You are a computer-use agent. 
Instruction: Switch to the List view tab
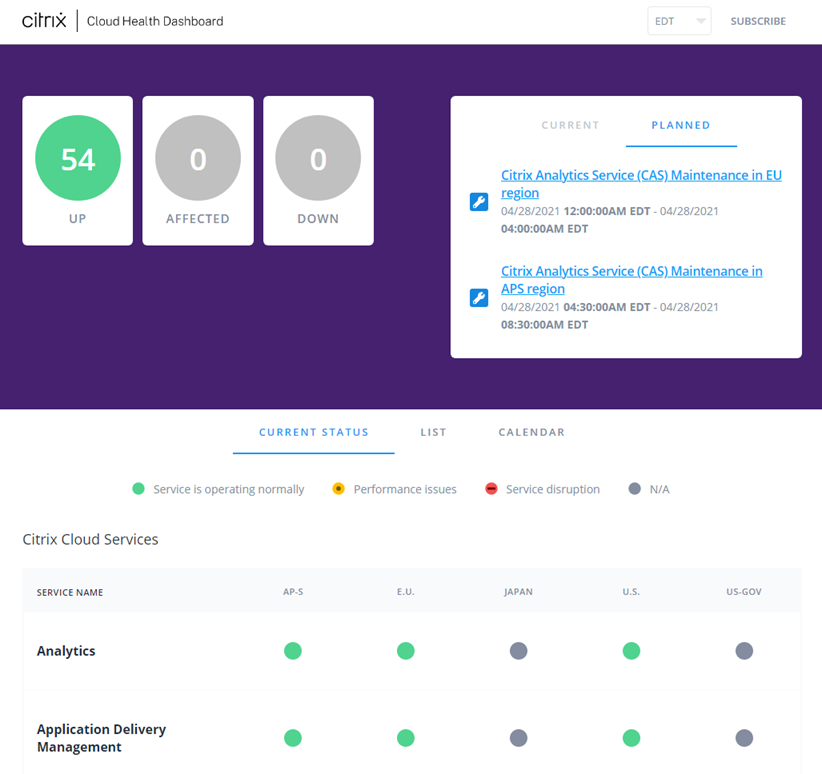[433, 433]
